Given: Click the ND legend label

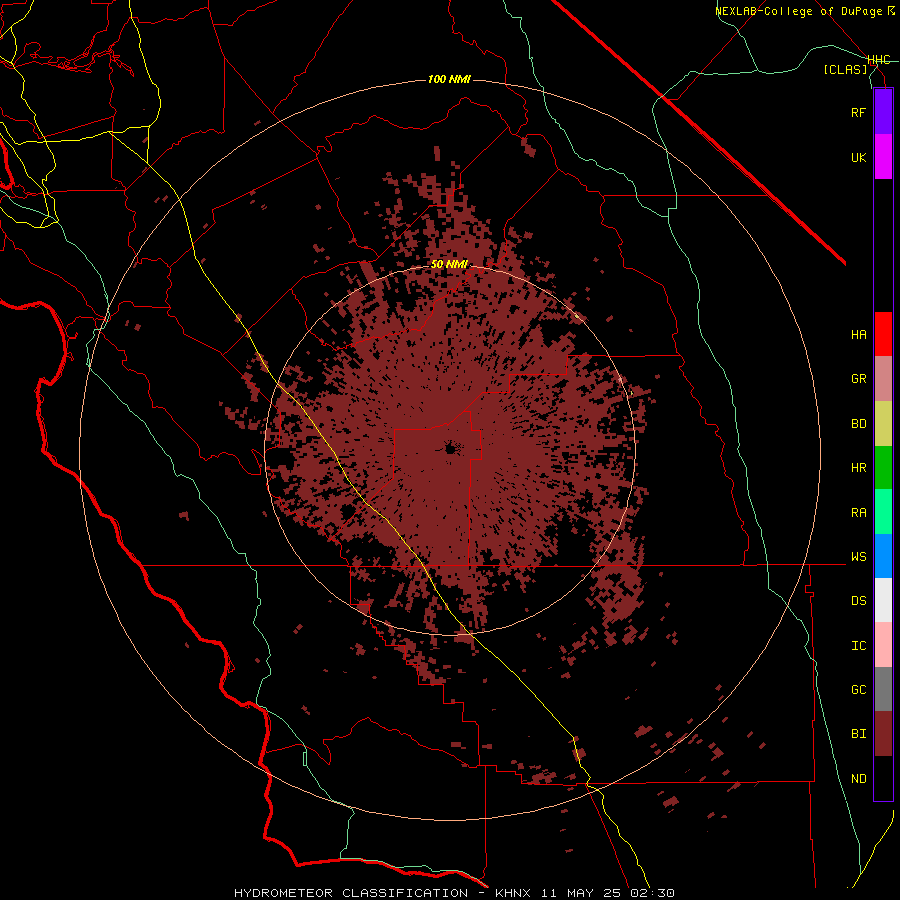Looking at the screenshot, I should (858, 779).
